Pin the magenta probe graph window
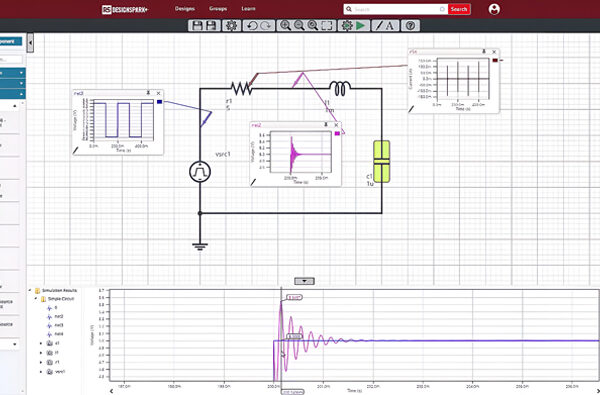600x395 pixels. click(x=326, y=125)
